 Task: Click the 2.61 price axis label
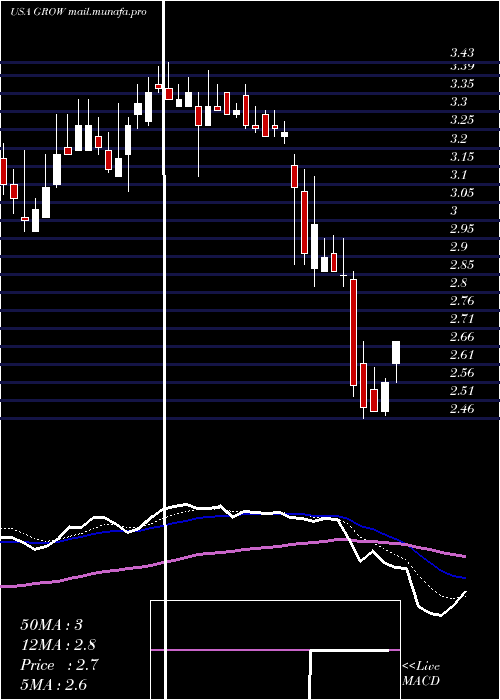pyautogui.click(x=462, y=355)
